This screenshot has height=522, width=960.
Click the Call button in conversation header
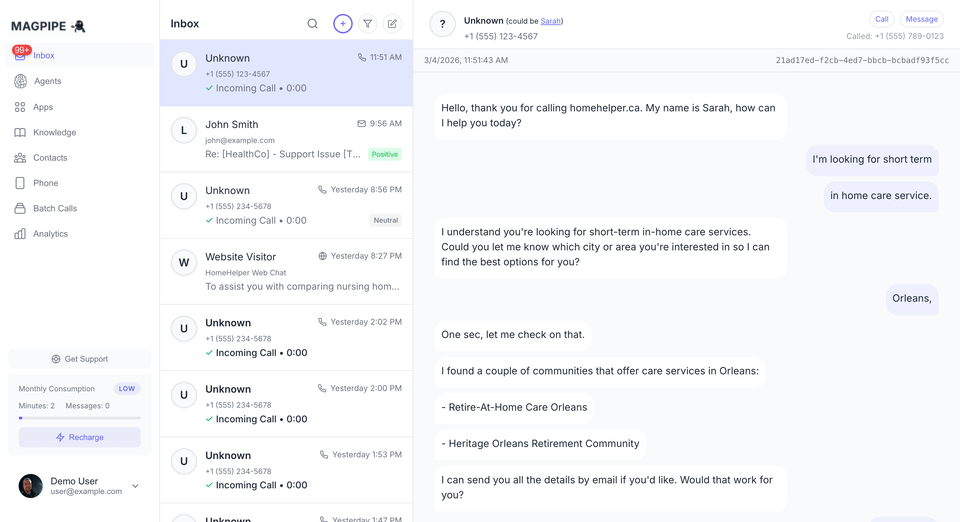coord(882,19)
